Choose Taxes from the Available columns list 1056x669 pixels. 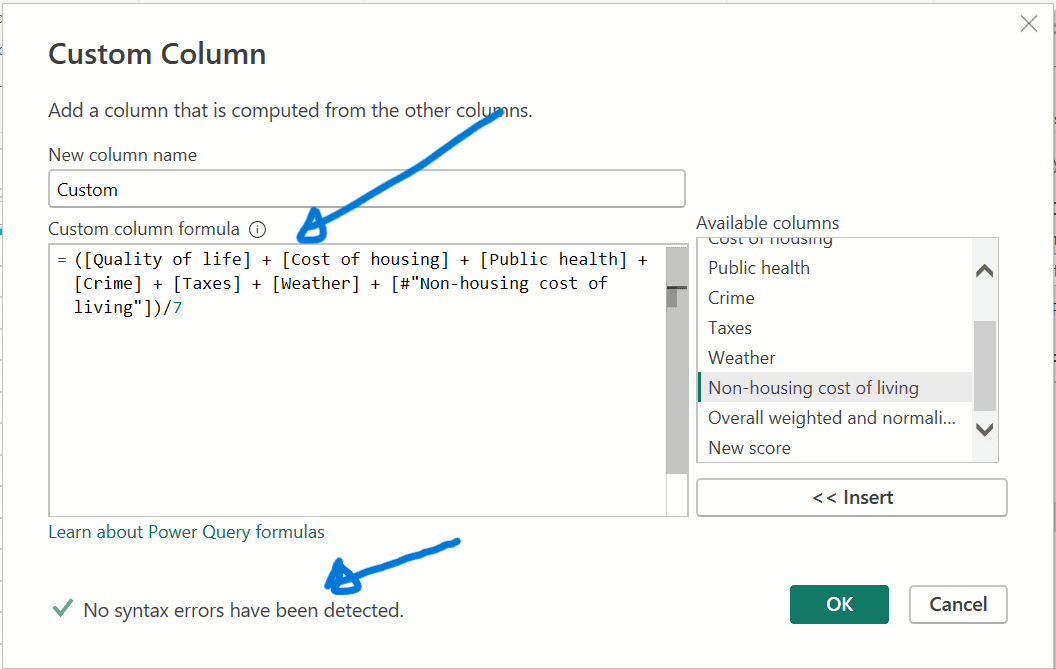pos(730,328)
